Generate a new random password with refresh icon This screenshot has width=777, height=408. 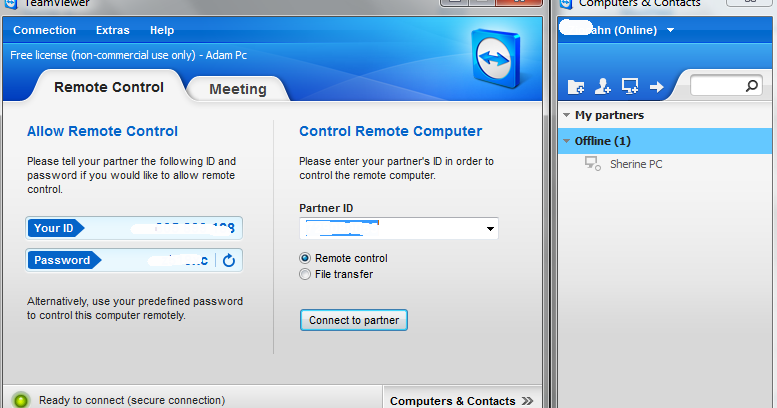pyautogui.click(x=229, y=261)
